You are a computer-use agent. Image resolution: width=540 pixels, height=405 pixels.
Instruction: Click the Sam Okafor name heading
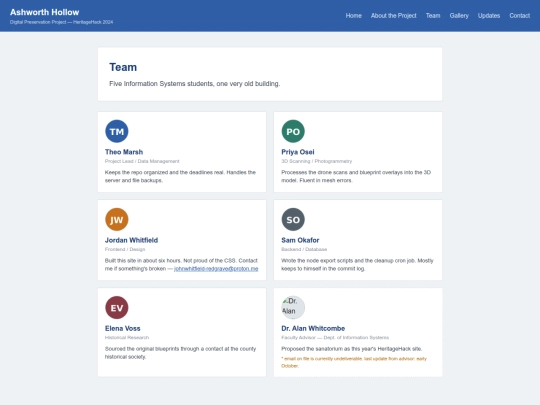coord(300,240)
